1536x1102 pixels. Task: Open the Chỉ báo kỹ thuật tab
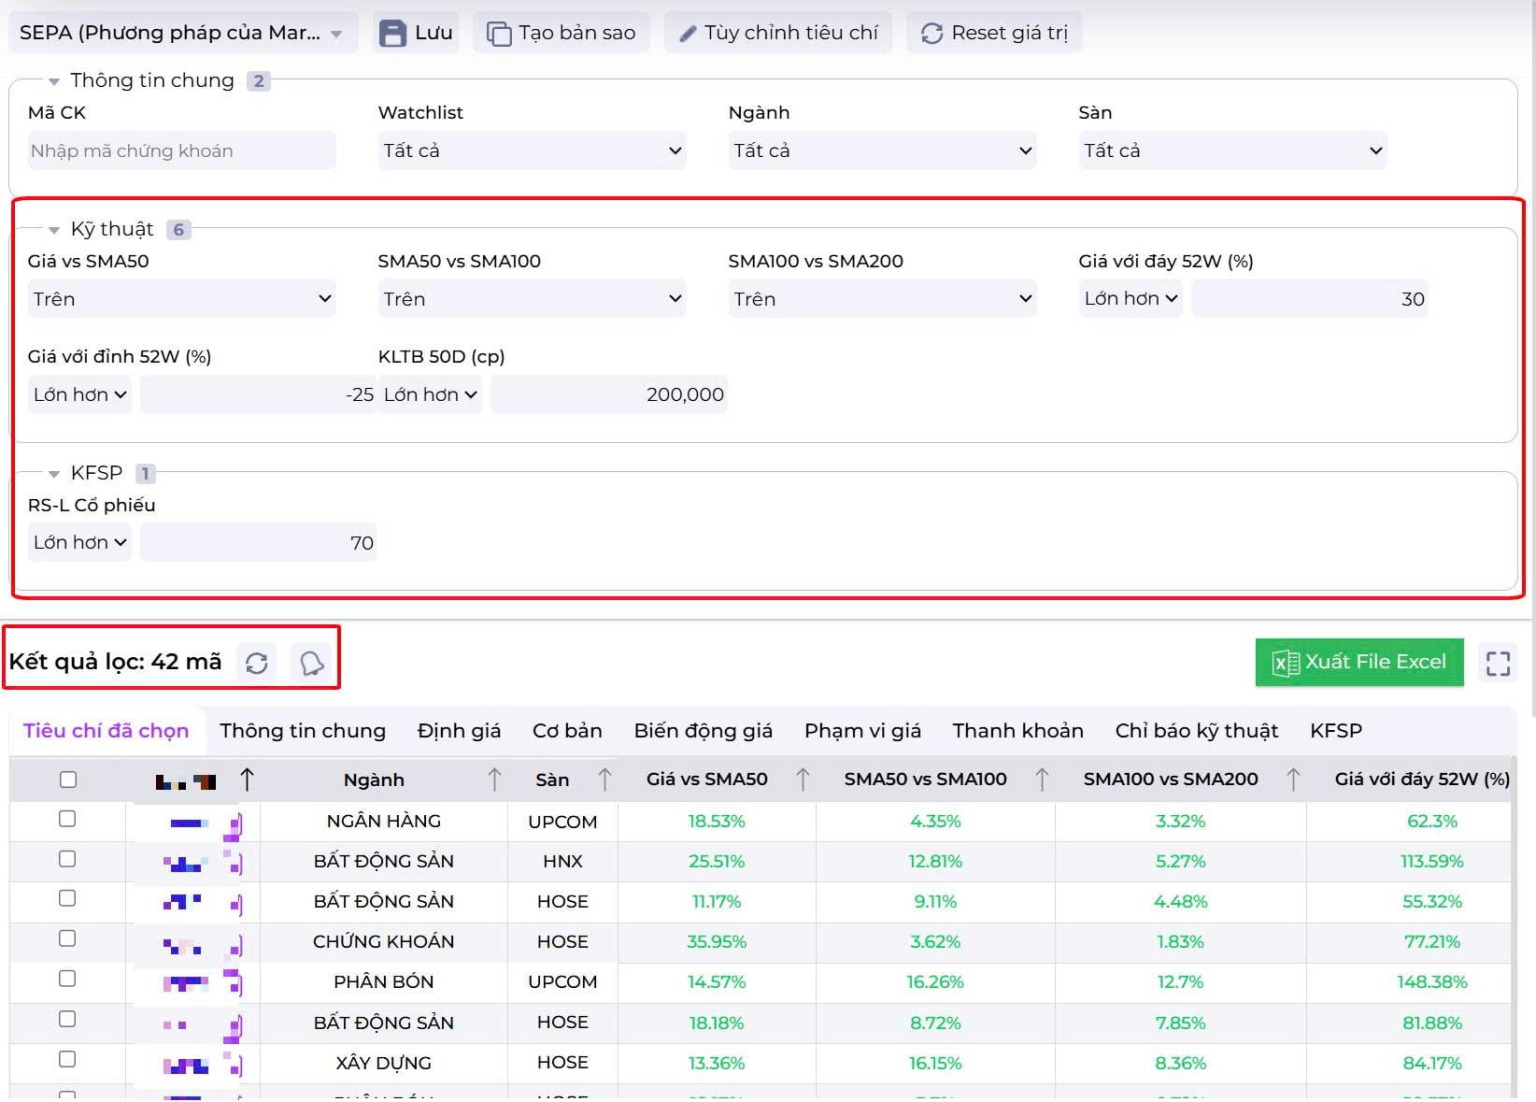tap(1196, 731)
